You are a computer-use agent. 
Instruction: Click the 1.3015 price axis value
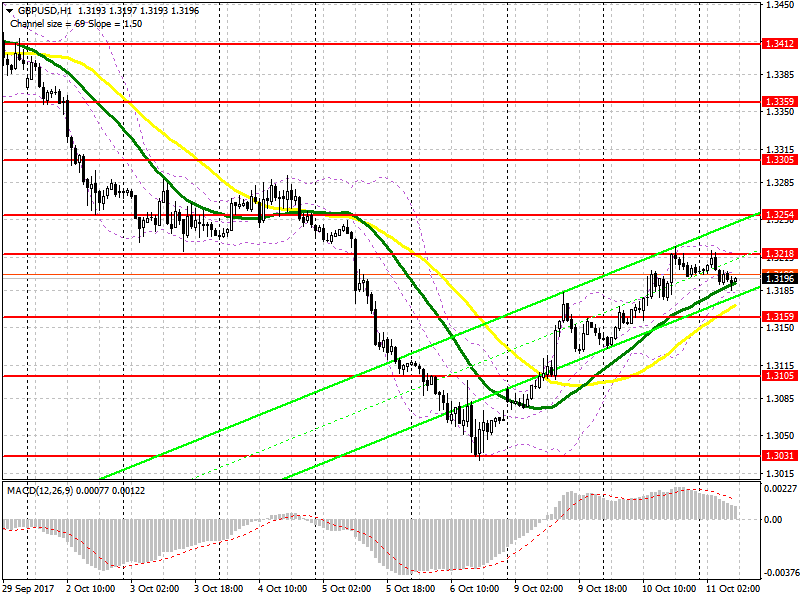coord(781,473)
